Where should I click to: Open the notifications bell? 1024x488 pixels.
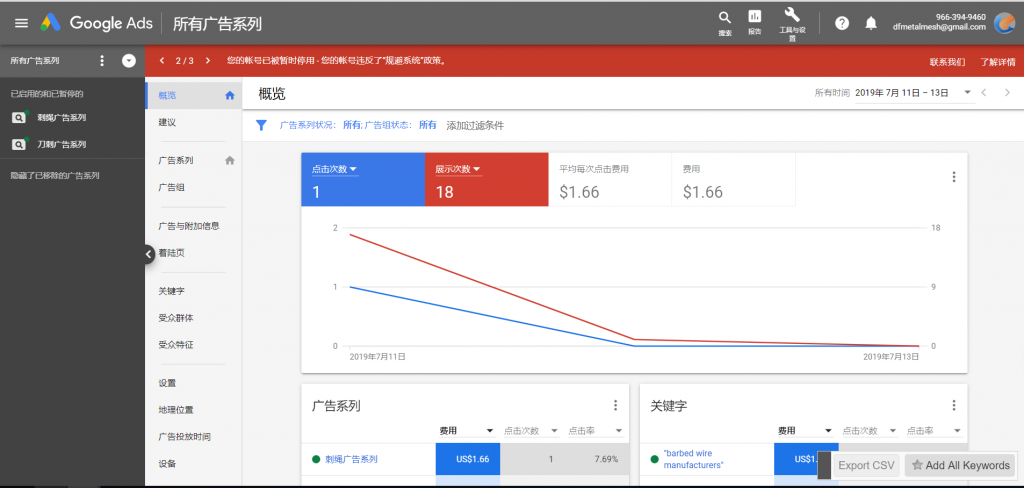pyautogui.click(x=871, y=23)
